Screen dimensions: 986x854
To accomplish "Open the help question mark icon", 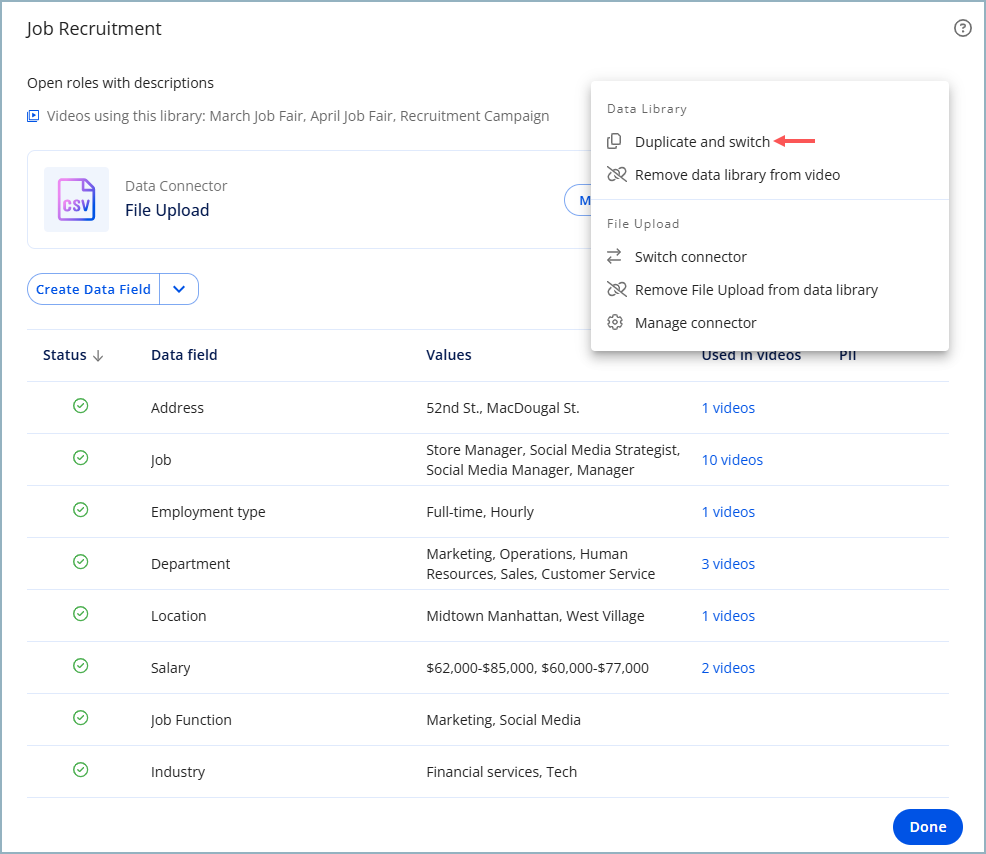I will click(x=962, y=28).
